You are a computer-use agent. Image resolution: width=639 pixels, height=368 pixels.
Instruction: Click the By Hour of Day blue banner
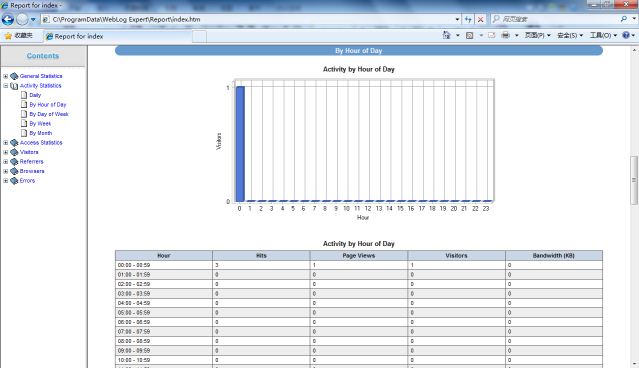359,51
